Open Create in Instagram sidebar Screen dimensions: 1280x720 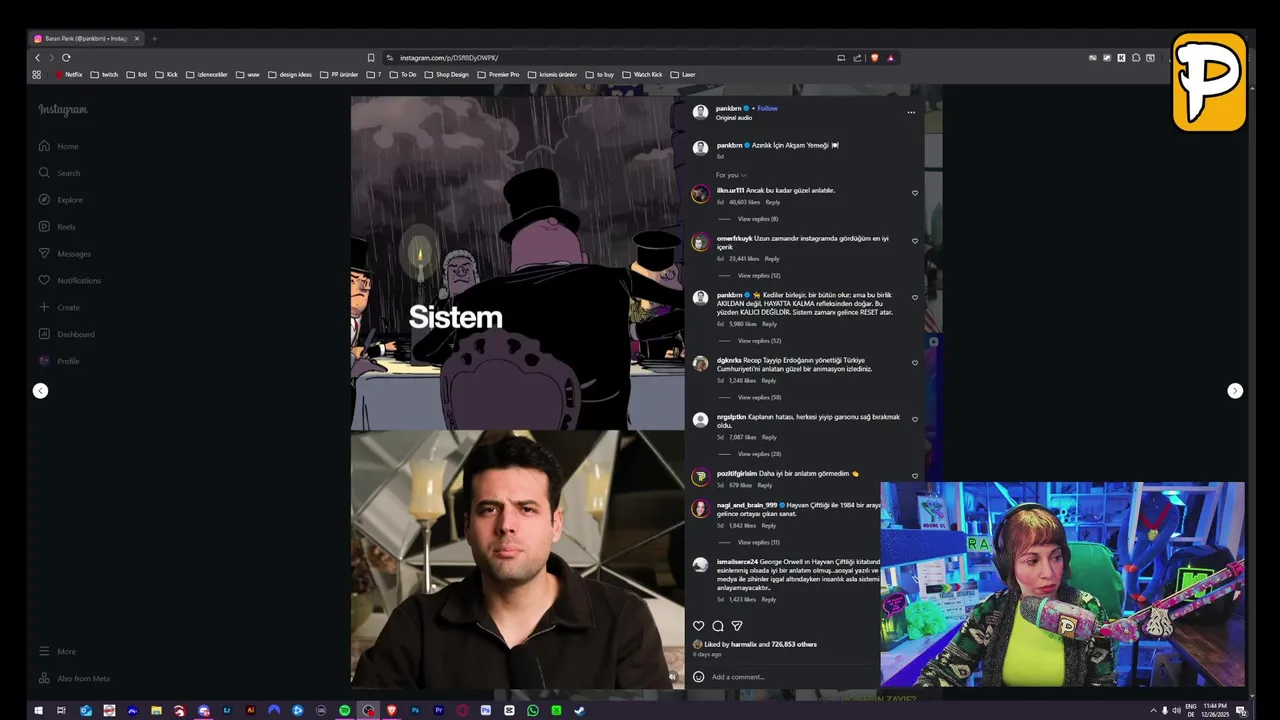[x=59, y=307]
